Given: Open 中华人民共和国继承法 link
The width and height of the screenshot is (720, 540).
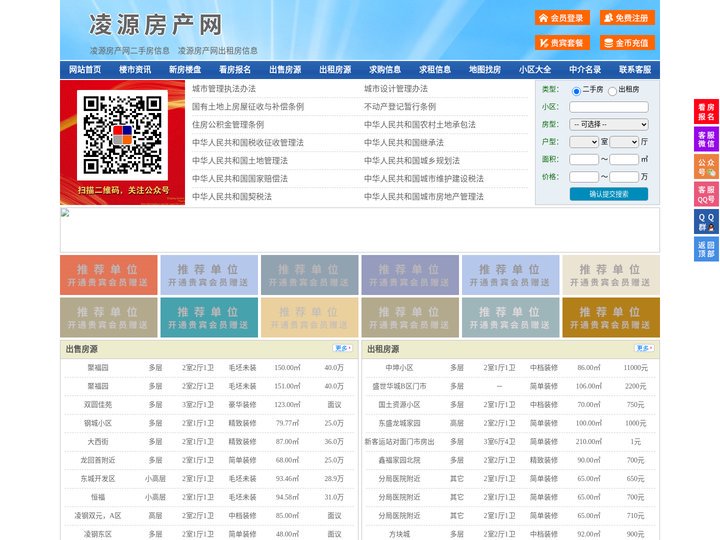Looking at the screenshot, I should tap(404, 142).
